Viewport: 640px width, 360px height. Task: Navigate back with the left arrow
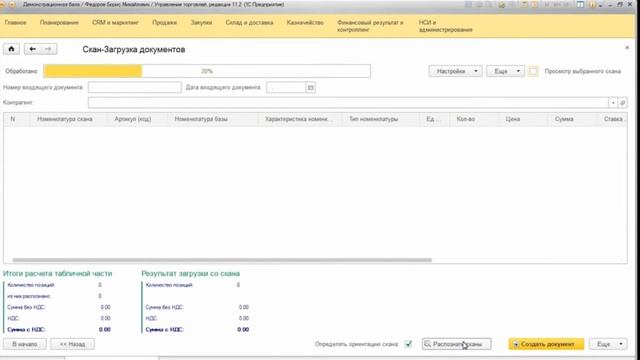(x=33, y=49)
